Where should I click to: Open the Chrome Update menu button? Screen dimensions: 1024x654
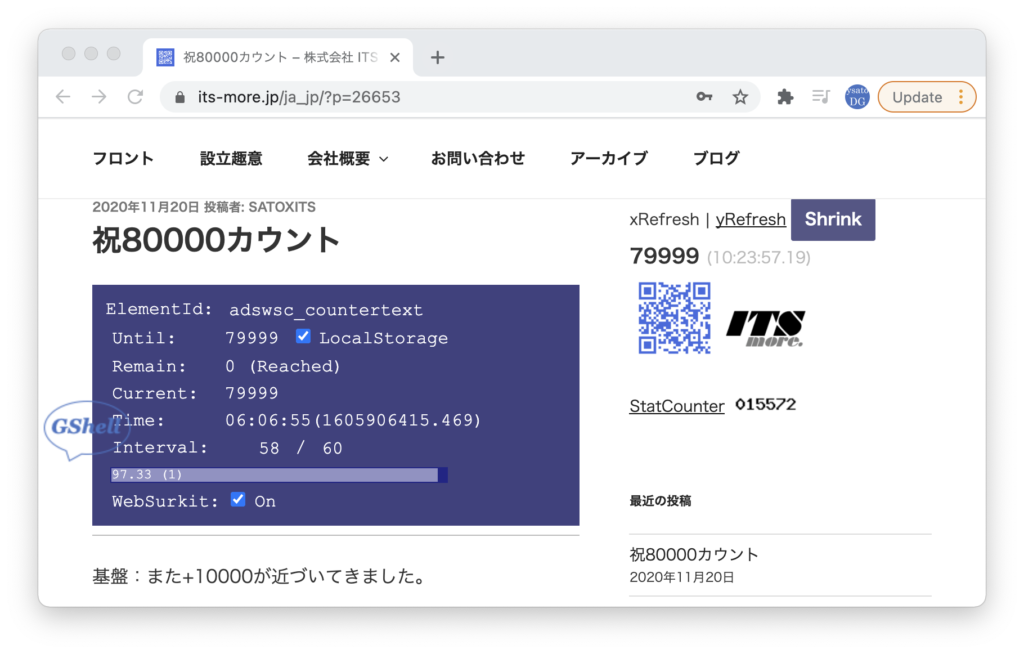point(926,97)
